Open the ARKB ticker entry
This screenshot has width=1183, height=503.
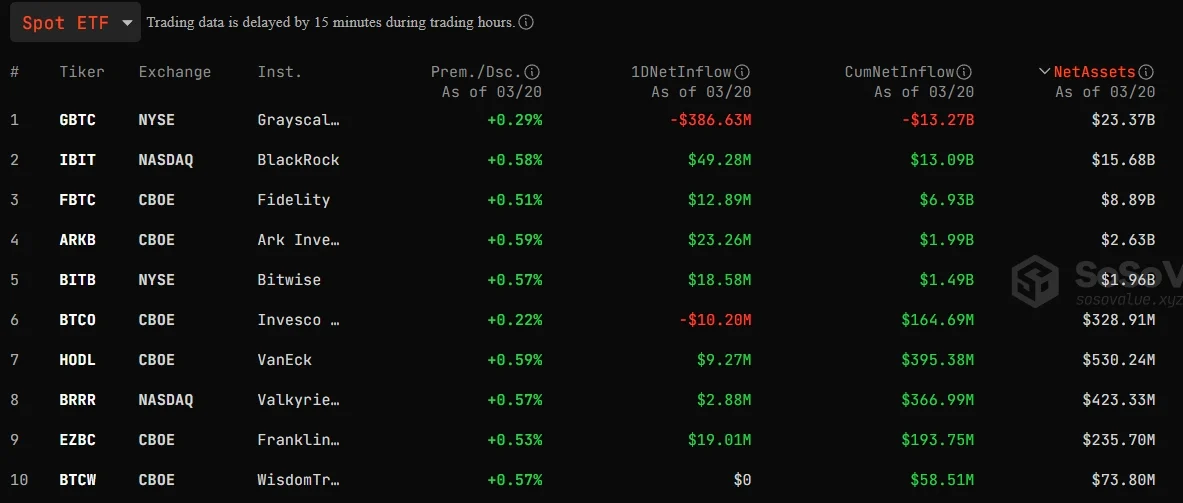(79, 240)
